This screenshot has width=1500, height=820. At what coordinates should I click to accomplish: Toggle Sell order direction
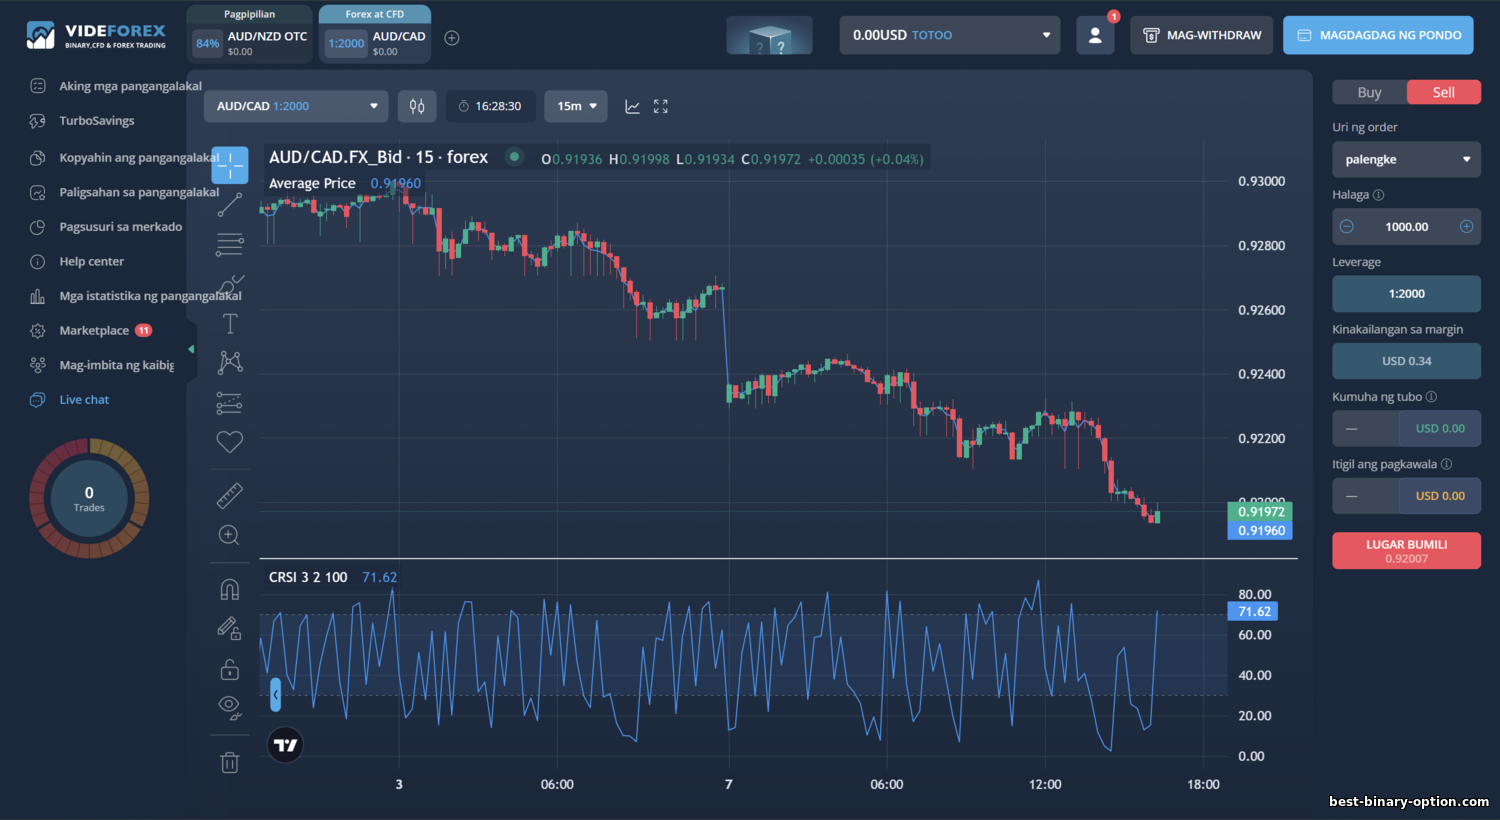pyautogui.click(x=1444, y=92)
